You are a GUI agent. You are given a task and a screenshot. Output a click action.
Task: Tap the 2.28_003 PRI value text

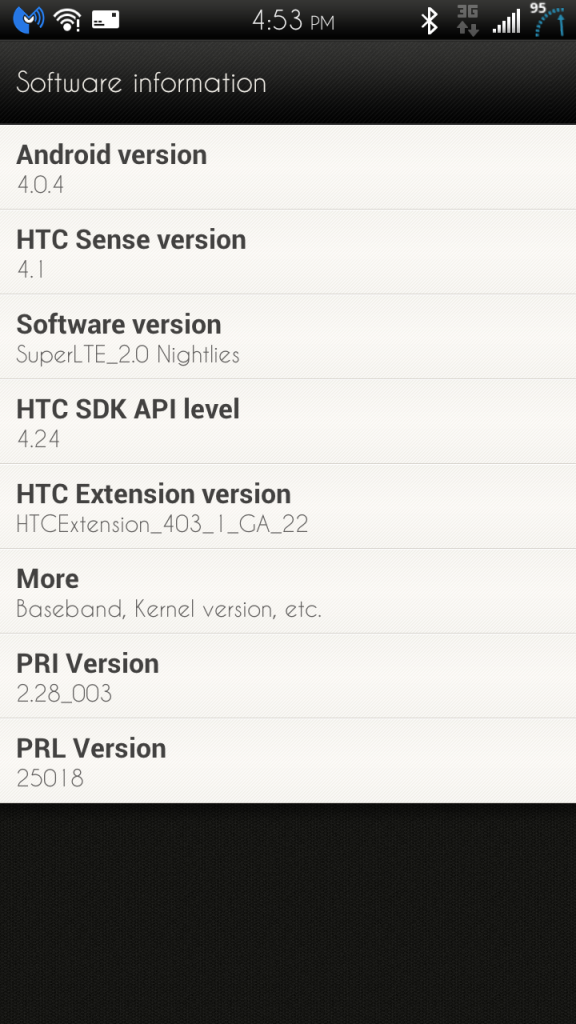coord(64,693)
